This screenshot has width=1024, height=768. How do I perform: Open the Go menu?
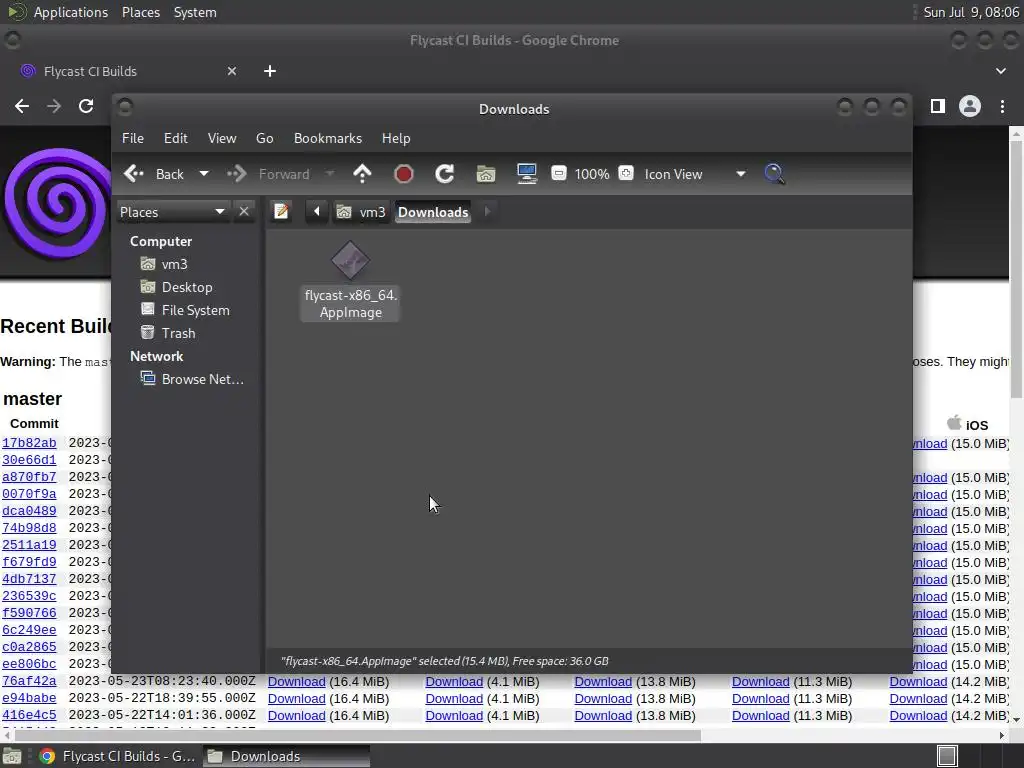click(x=264, y=138)
